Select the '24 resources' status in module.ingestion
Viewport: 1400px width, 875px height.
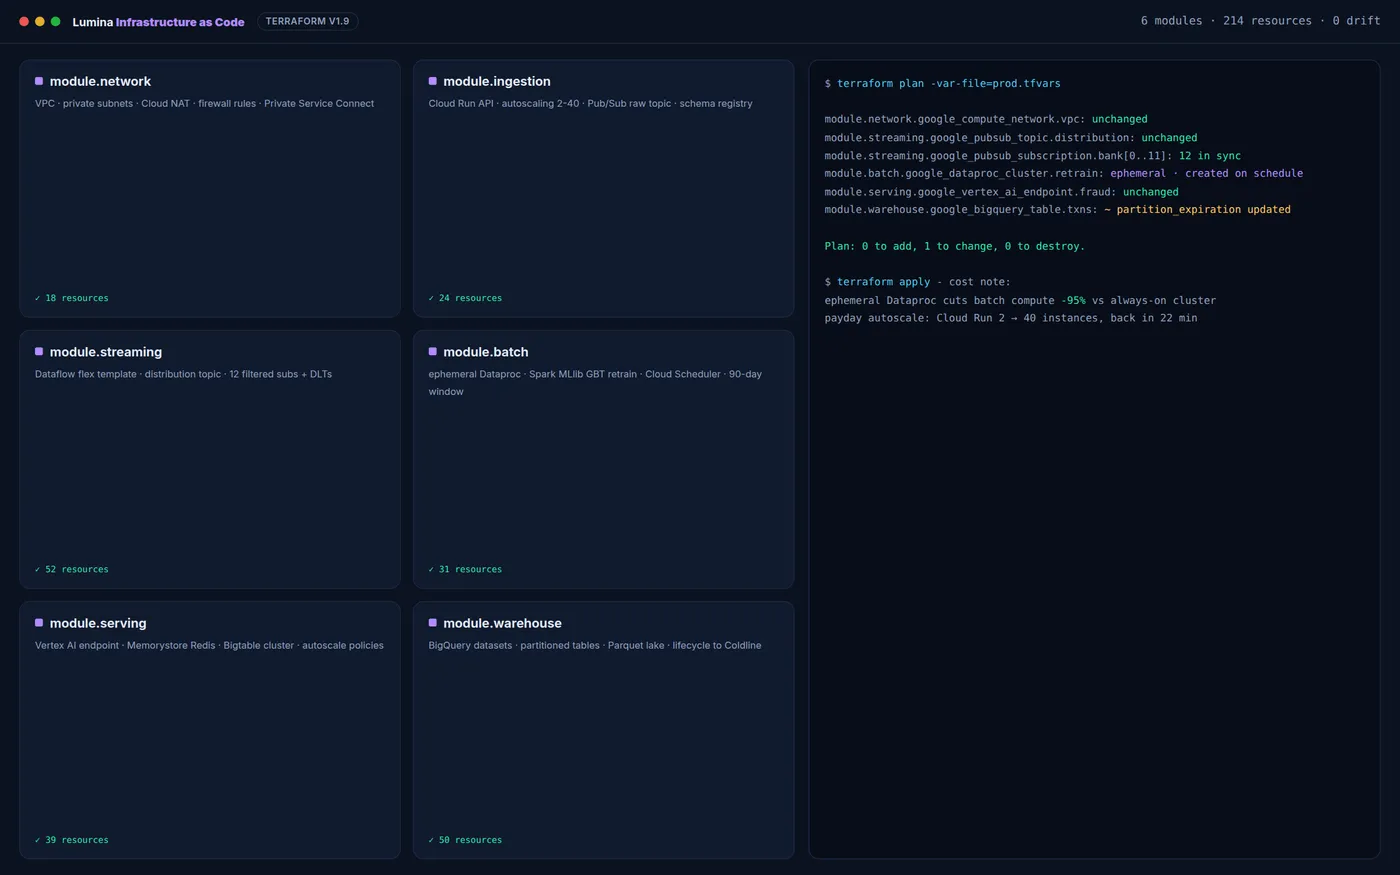tap(466, 298)
